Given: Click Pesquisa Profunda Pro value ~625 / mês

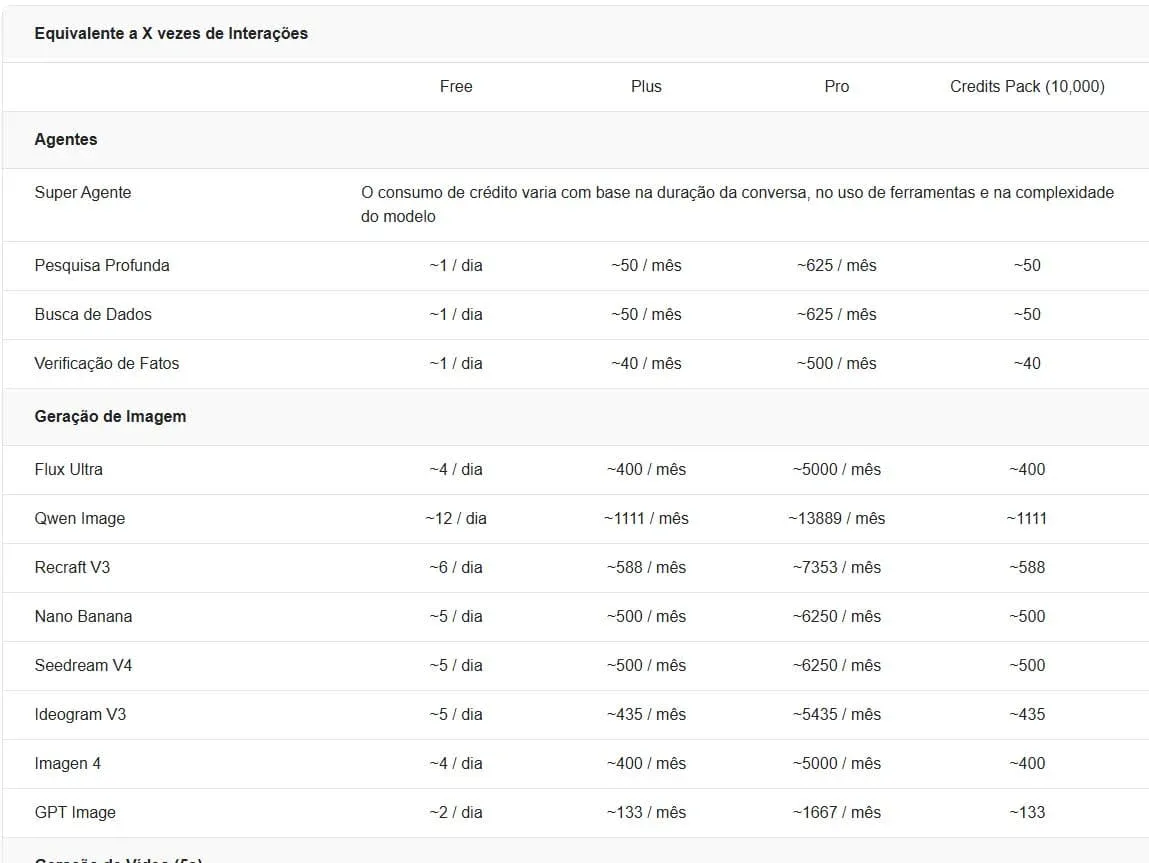Looking at the screenshot, I should tap(837, 265).
